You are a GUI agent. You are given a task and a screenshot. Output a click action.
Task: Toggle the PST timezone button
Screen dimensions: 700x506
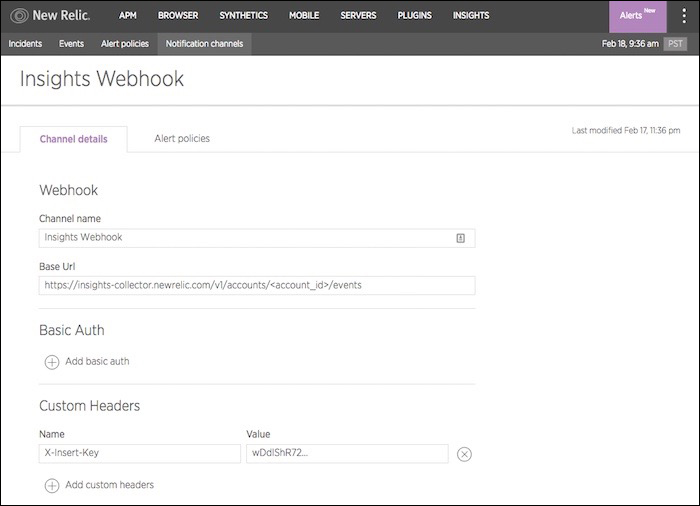pyautogui.click(x=675, y=44)
